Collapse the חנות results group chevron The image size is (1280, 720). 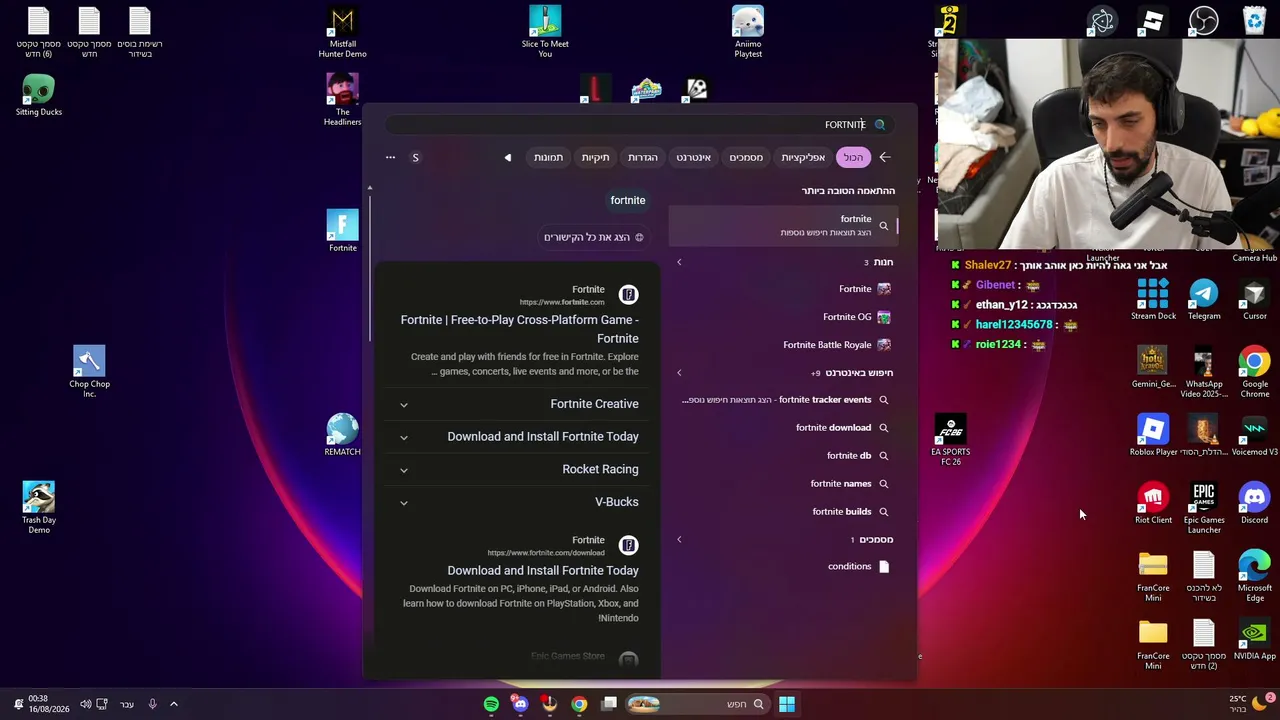[679, 262]
